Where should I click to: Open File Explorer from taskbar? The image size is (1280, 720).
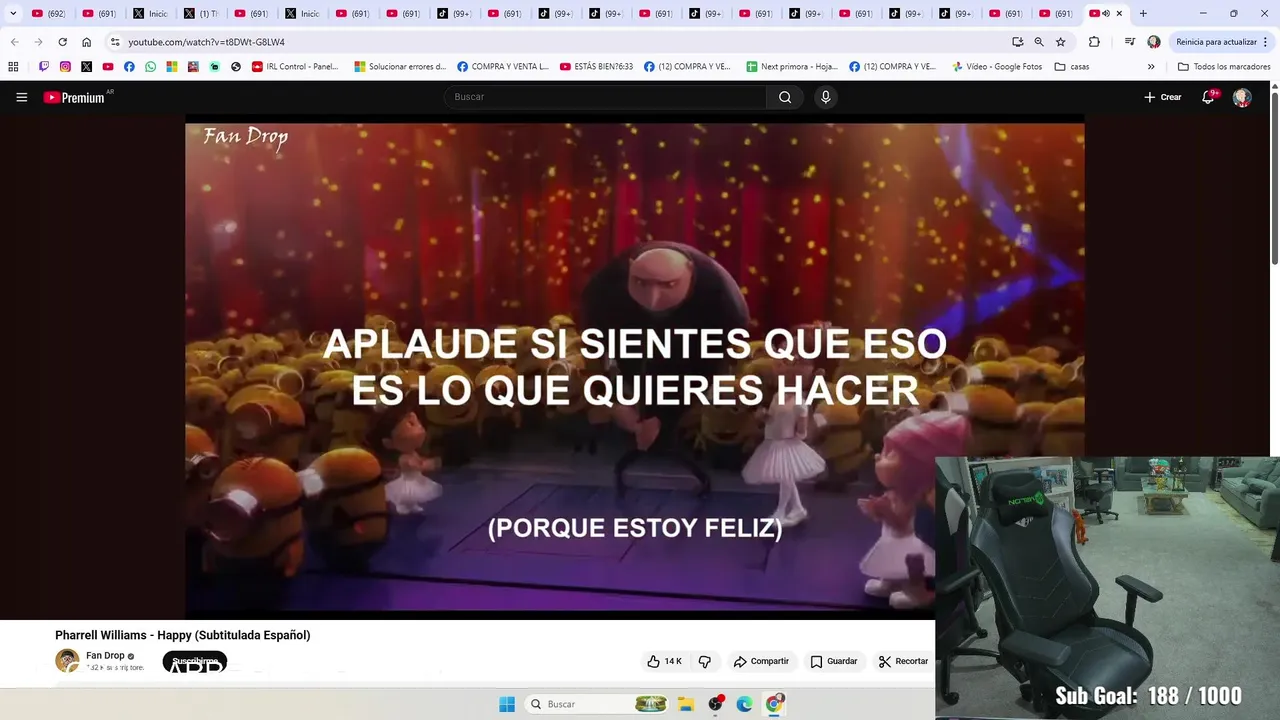686,704
